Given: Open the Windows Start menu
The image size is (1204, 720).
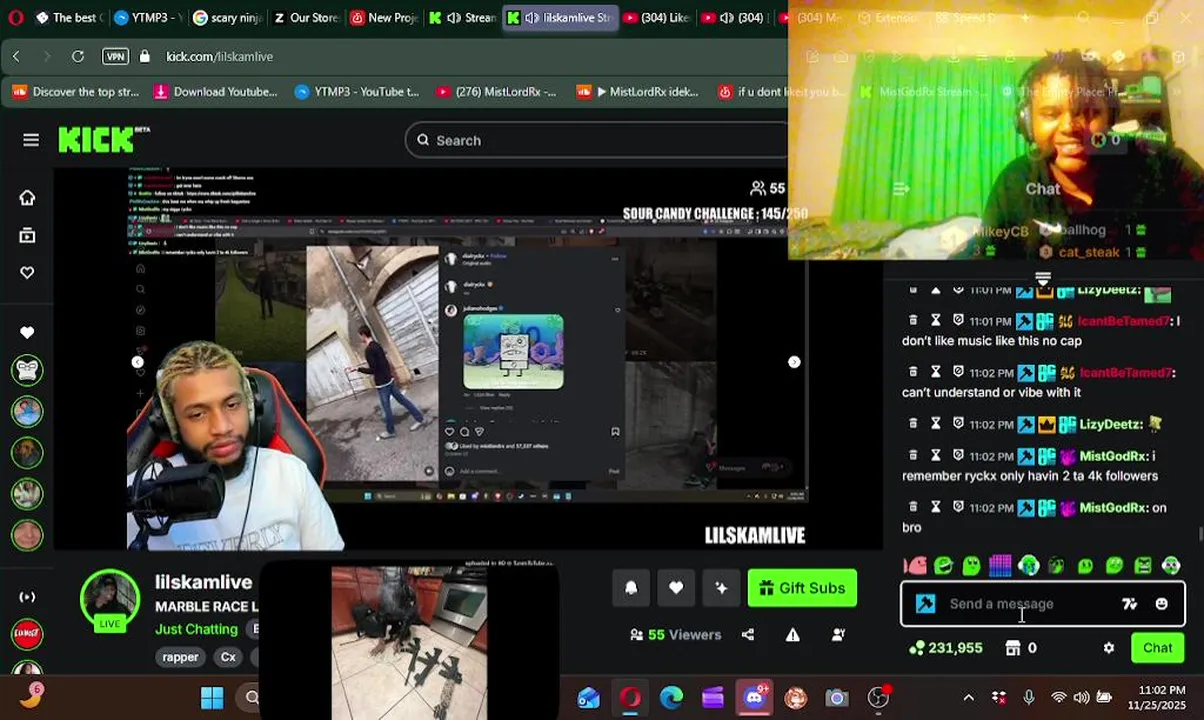Looking at the screenshot, I should pos(212,698).
